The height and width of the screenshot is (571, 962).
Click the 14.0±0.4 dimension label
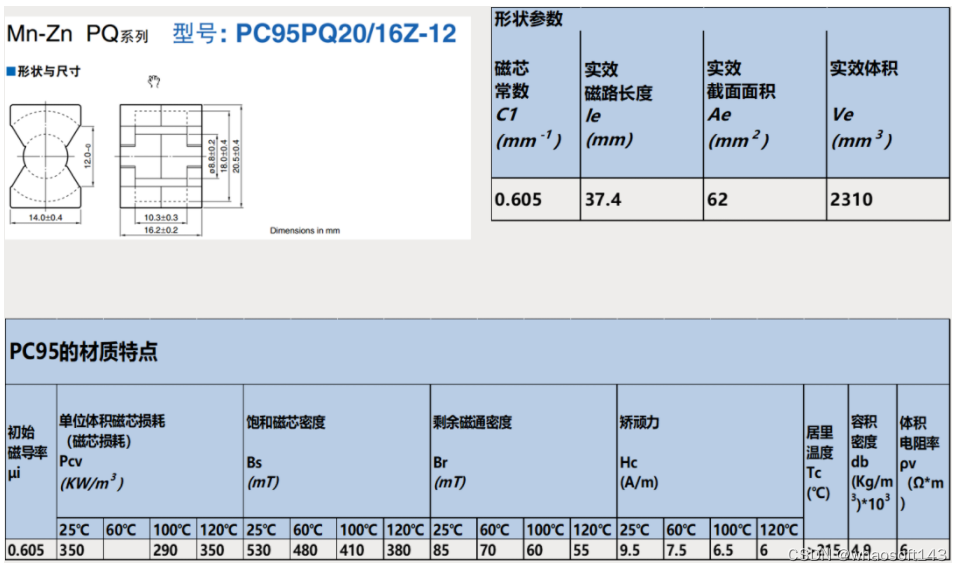(x=45, y=217)
